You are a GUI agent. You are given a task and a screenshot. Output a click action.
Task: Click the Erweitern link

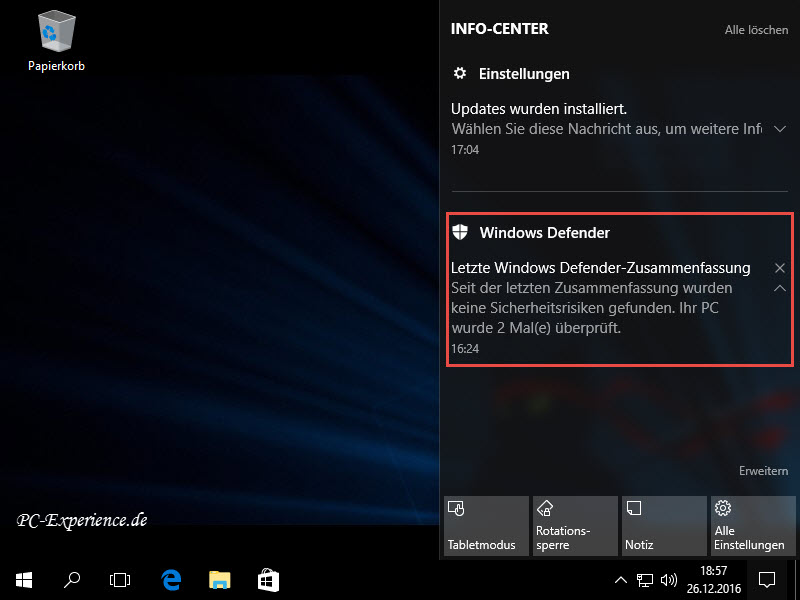pyautogui.click(x=763, y=470)
